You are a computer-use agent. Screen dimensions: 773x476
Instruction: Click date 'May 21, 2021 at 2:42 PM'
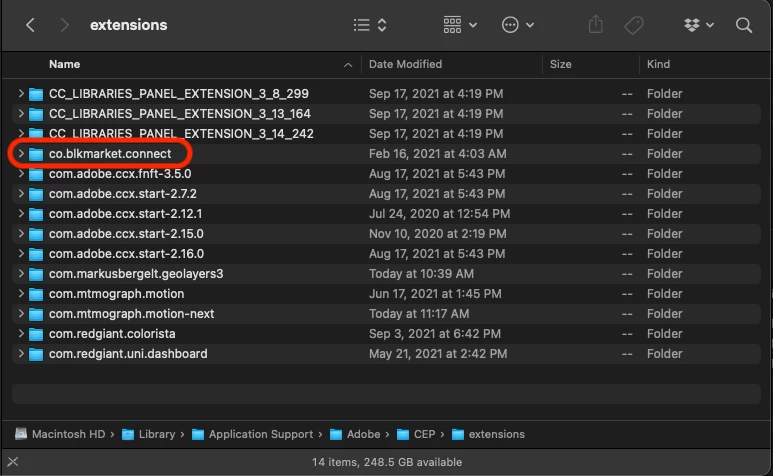pos(438,354)
